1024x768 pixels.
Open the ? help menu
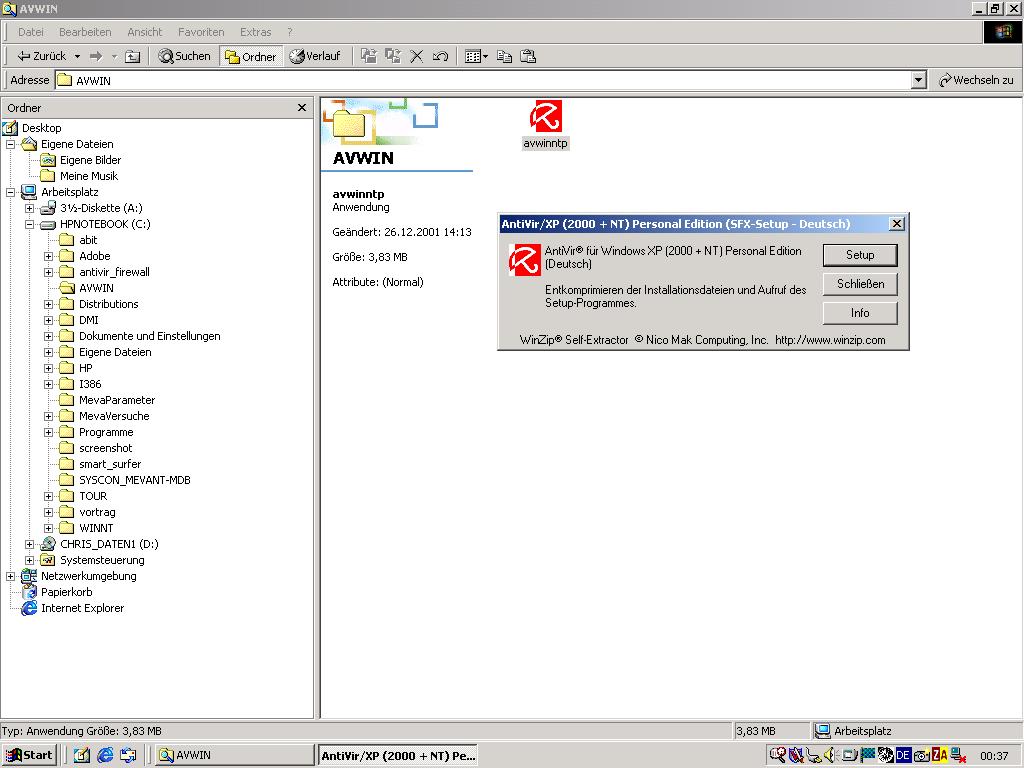(289, 32)
